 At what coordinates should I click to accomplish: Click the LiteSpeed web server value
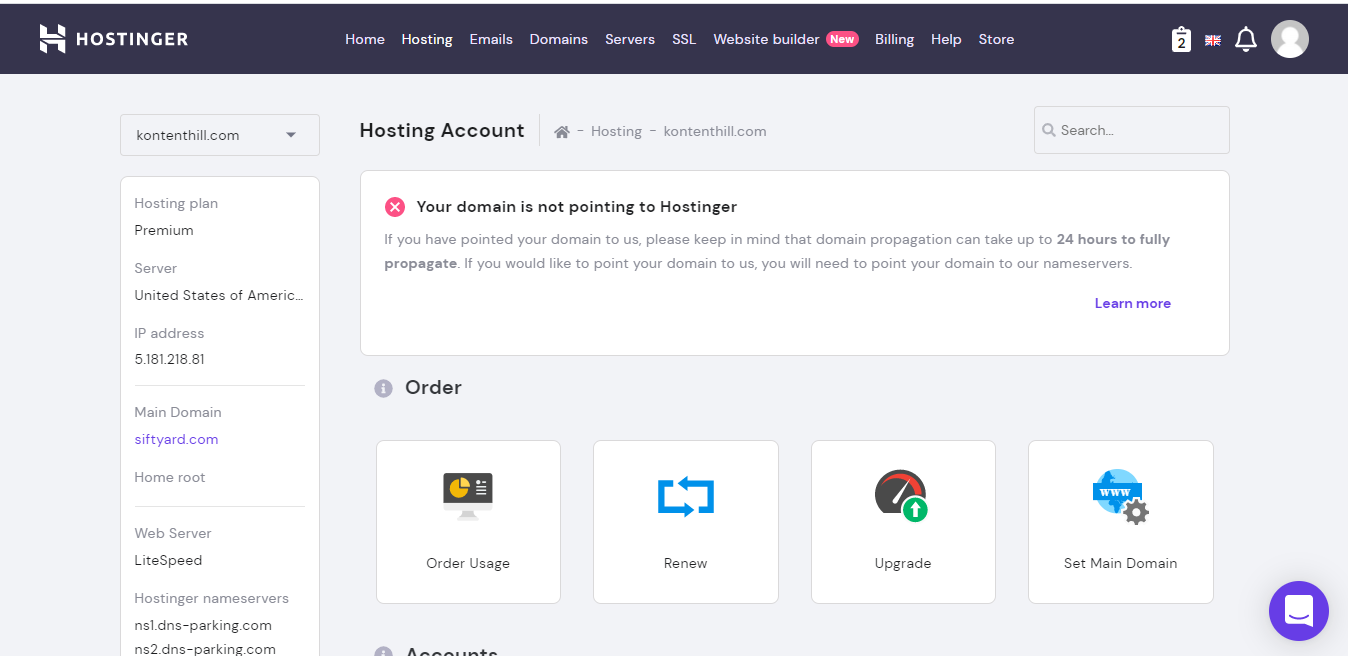pyautogui.click(x=168, y=560)
